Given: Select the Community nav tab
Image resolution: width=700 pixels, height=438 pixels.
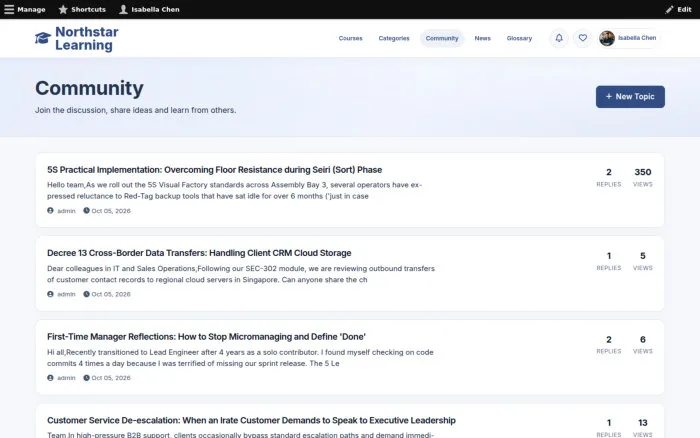Looking at the screenshot, I should [x=442, y=38].
